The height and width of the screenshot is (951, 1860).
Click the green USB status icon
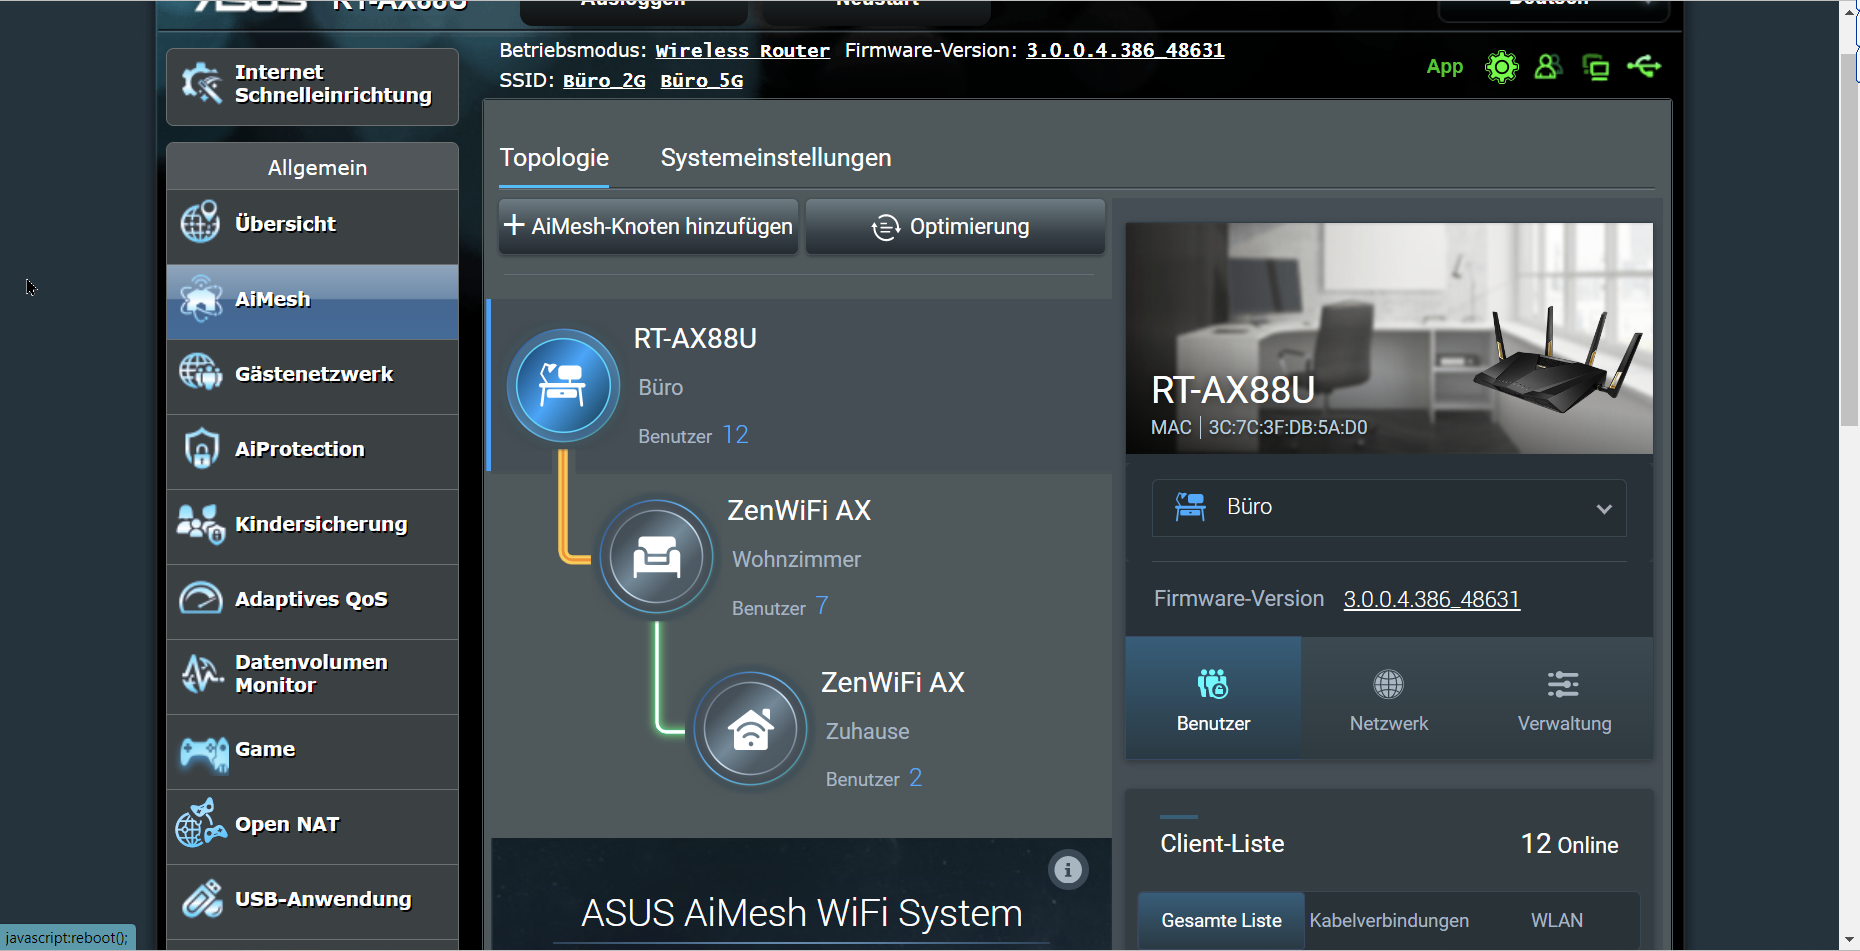pyautogui.click(x=1644, y=66)
